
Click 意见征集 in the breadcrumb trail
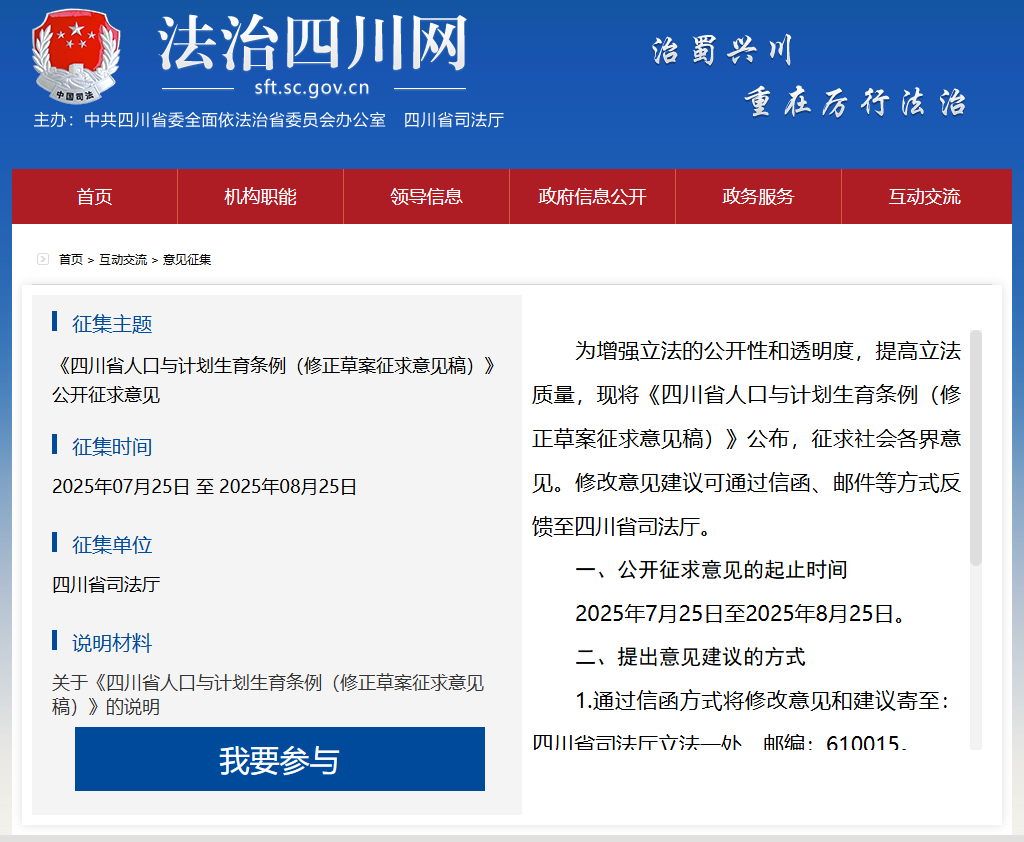click(x=187, y=260)
